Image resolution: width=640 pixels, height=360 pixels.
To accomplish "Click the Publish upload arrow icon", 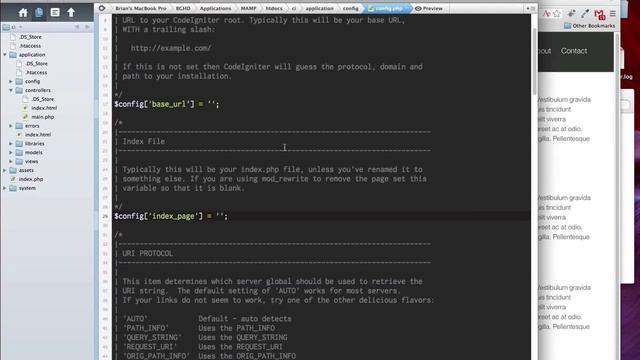I will pos(71,13).
